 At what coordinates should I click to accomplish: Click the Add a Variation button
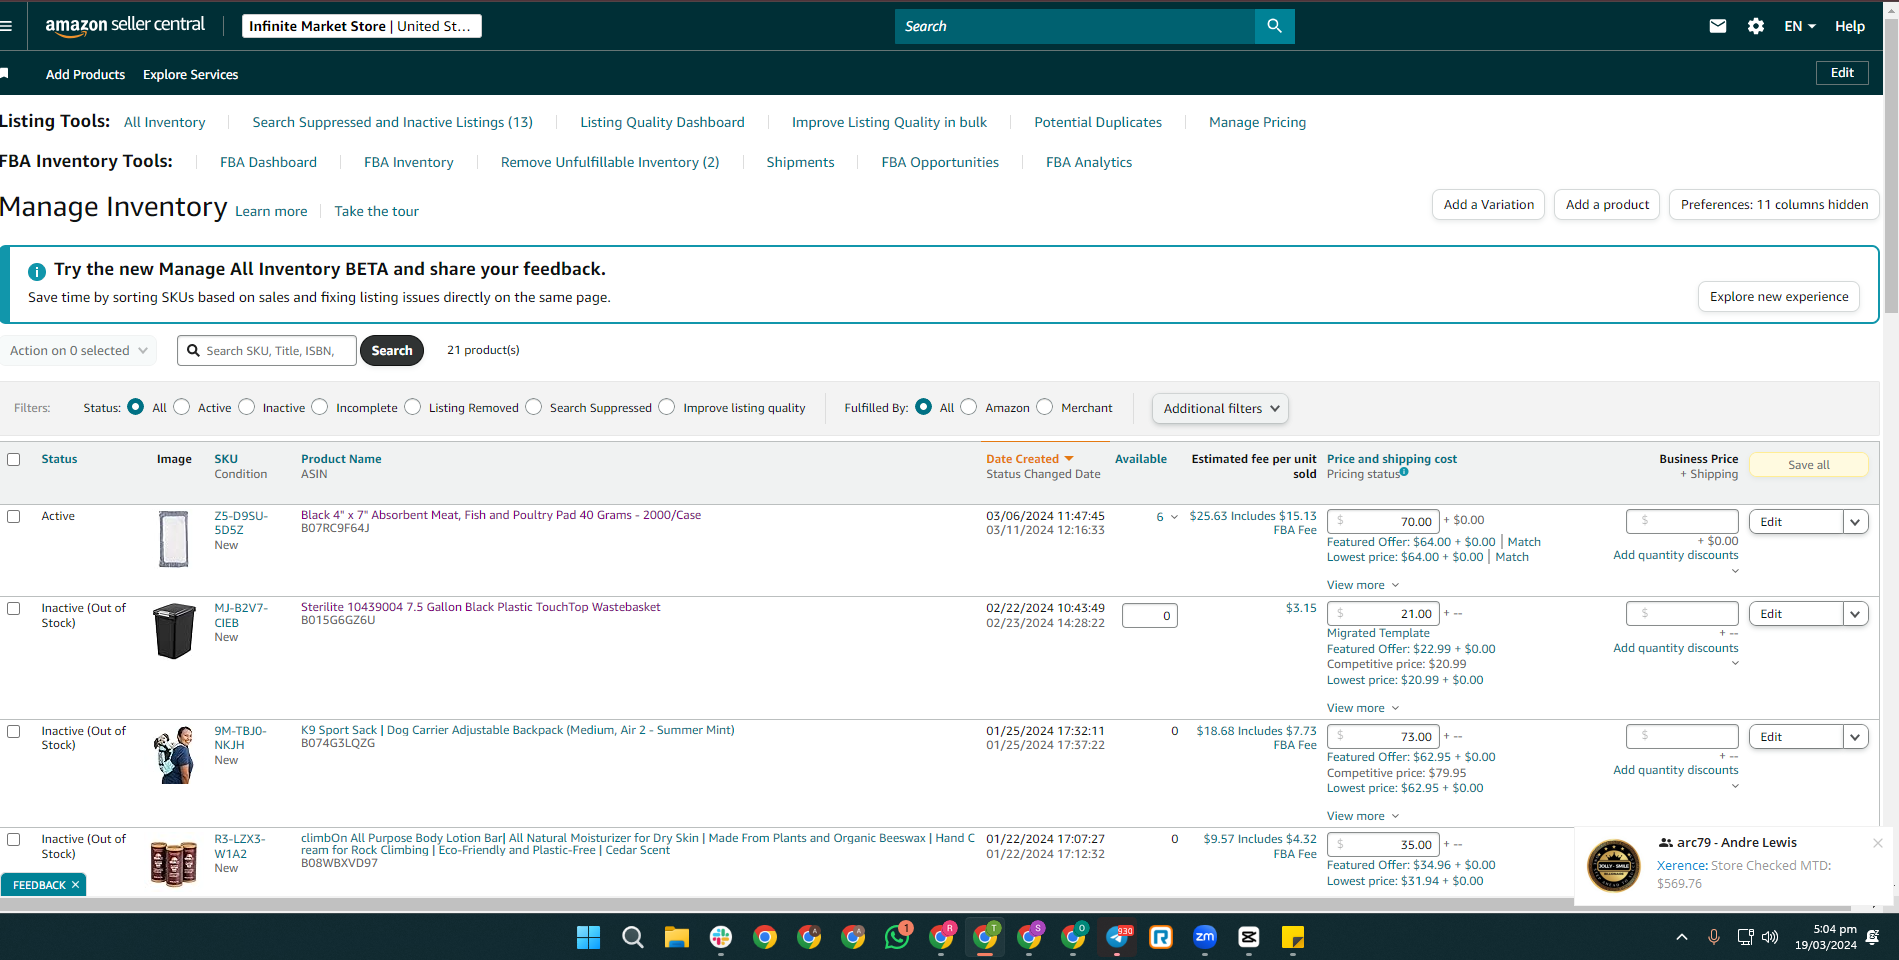(1488, 205)
